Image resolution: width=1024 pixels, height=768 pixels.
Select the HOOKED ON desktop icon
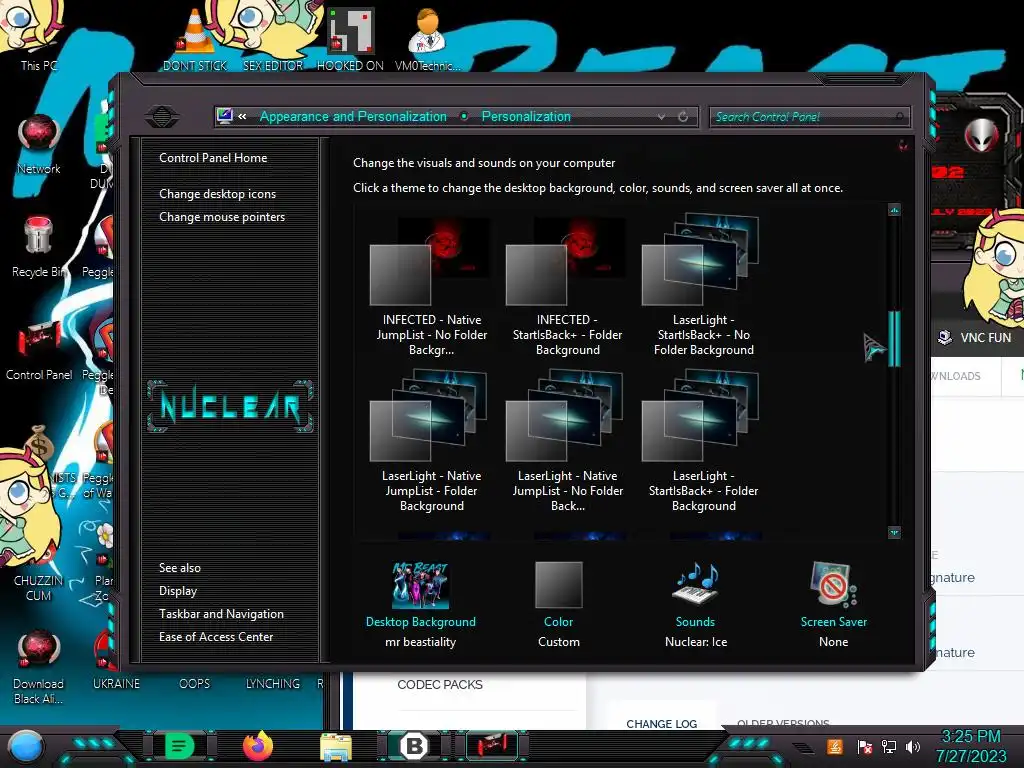350,40
